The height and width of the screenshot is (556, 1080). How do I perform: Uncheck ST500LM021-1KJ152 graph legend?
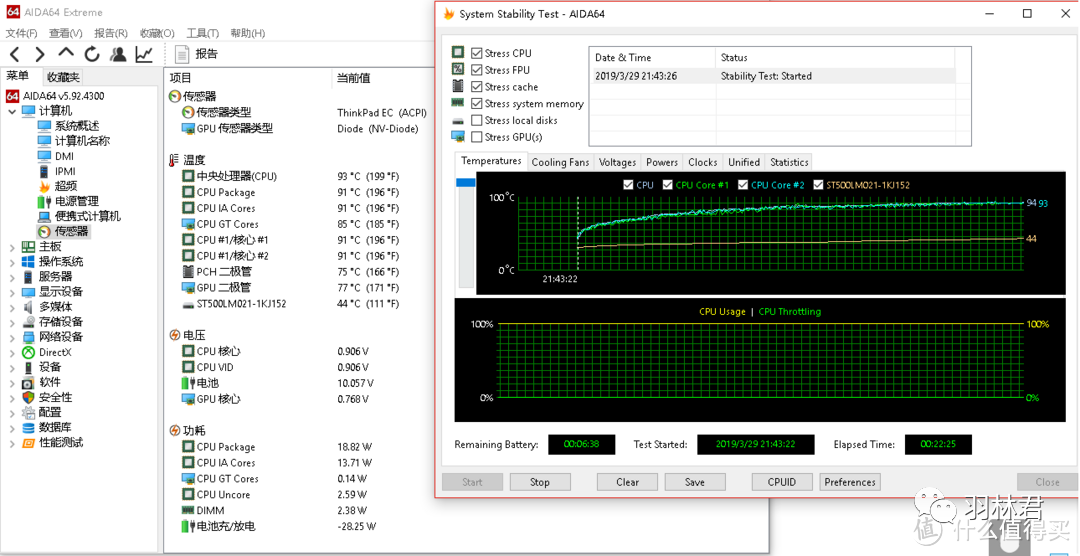click(x=818, y=185)
